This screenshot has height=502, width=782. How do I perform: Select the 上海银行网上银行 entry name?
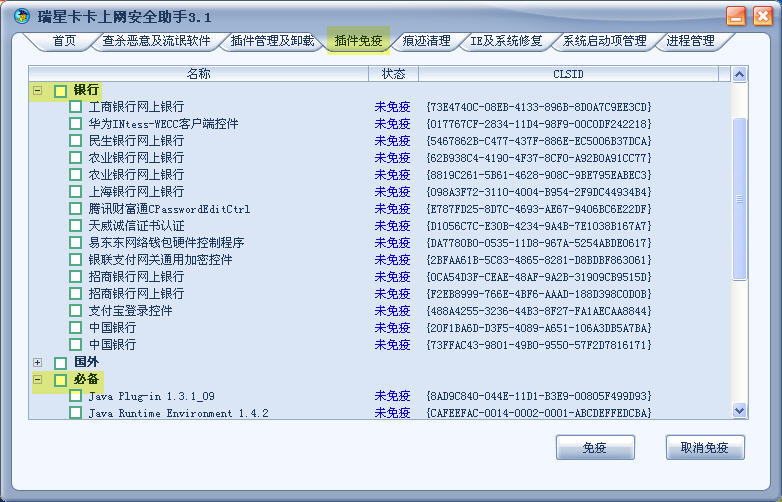[x=136, y=192]
